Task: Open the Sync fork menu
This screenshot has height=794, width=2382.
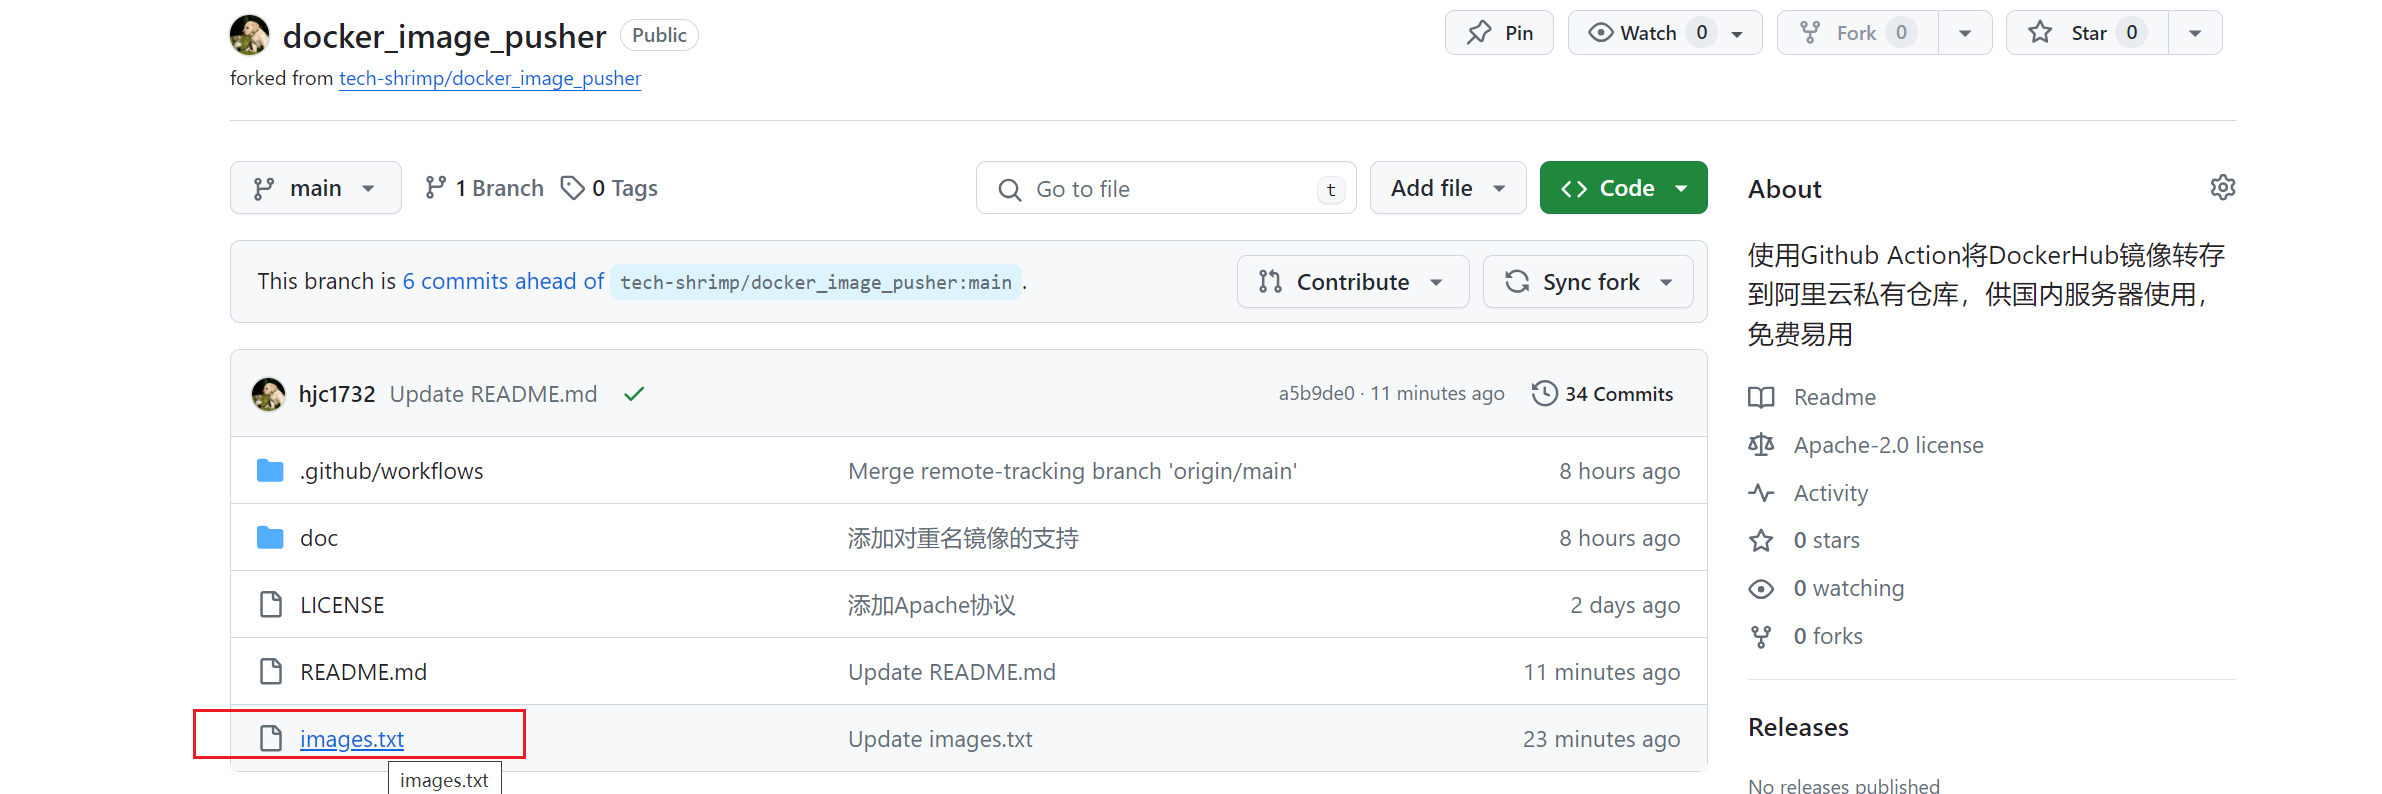Action: pos(1588,282)
